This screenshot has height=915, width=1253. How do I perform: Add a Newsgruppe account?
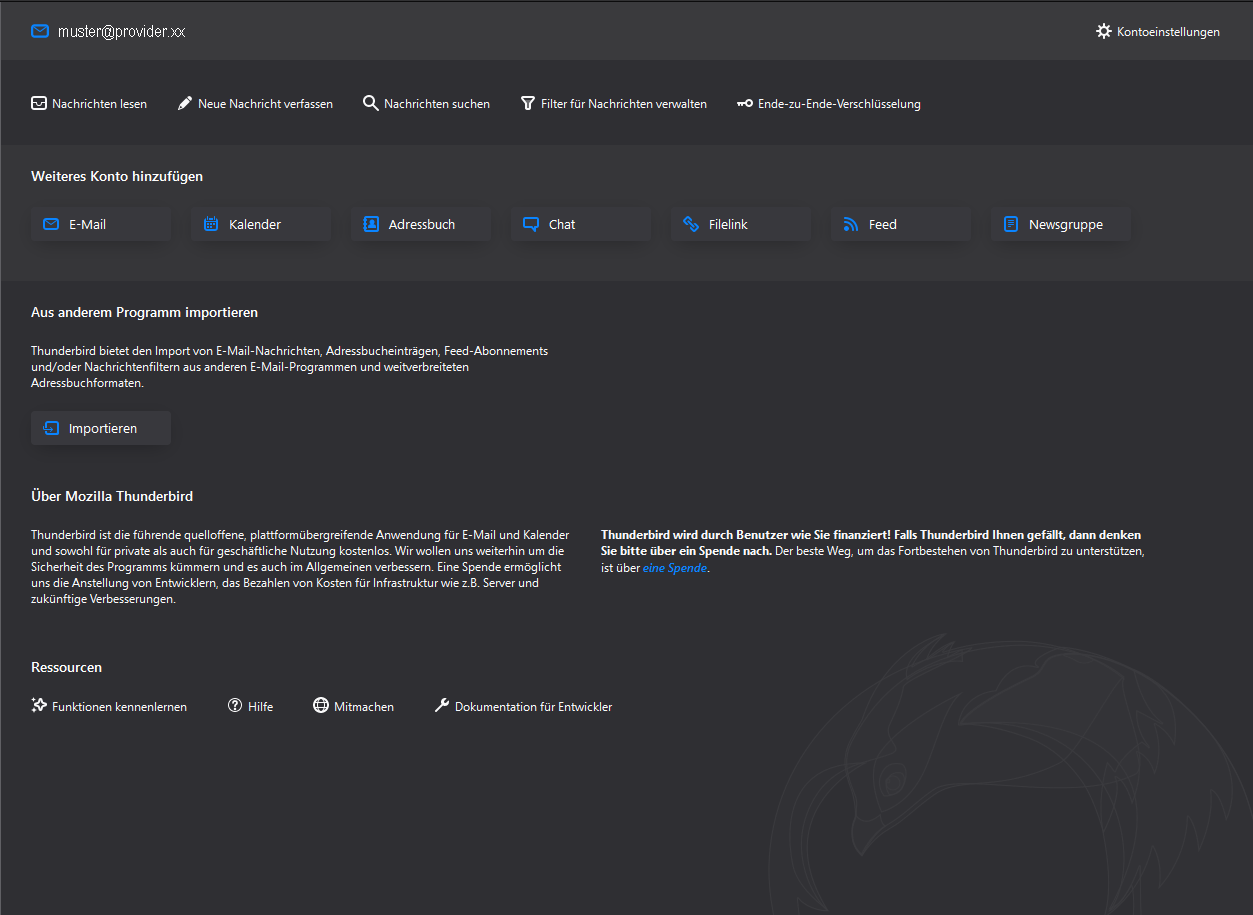1061,224
